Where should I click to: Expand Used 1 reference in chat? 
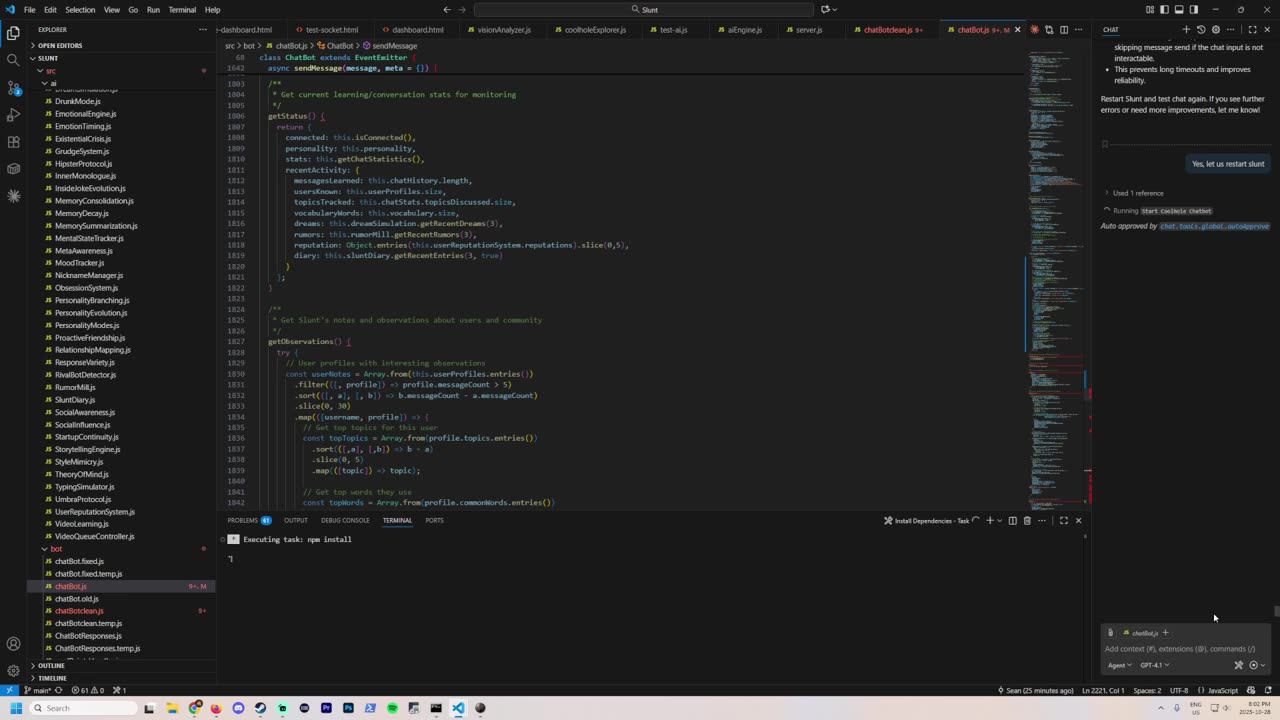(1135, 193)
